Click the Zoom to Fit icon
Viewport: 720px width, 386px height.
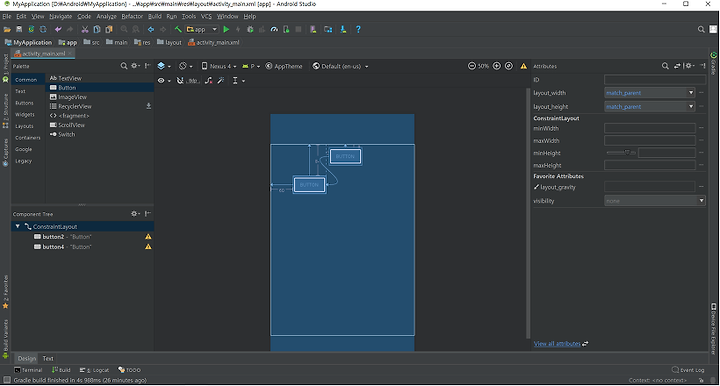tap(509, 66)
